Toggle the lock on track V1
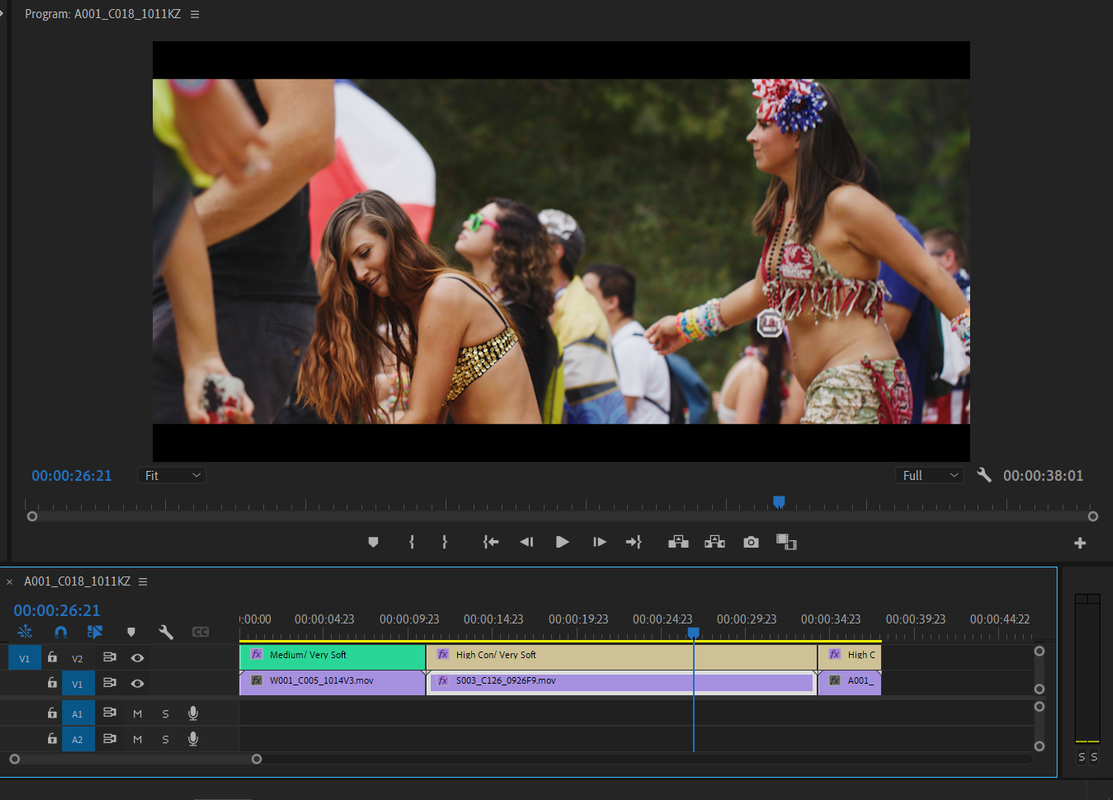 52,683
